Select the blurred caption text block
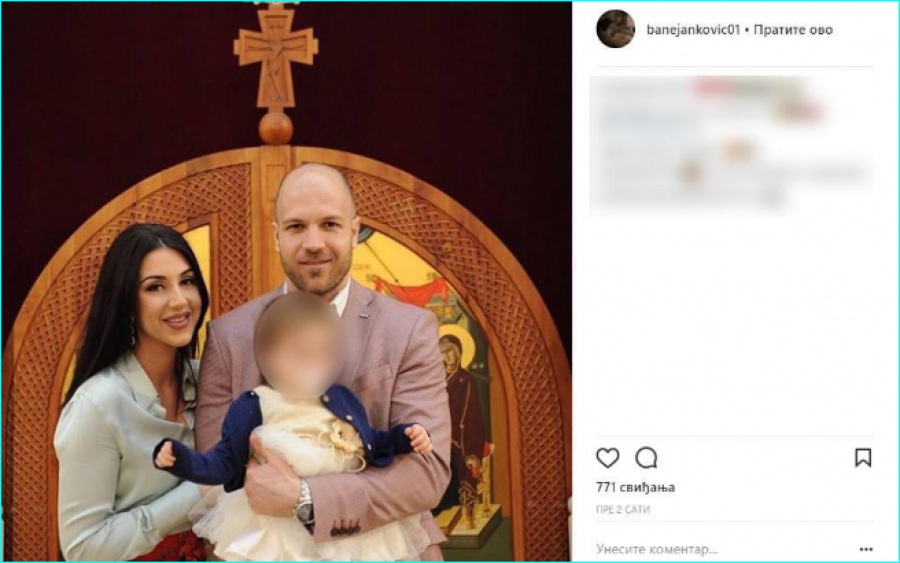 pos(731,145)
